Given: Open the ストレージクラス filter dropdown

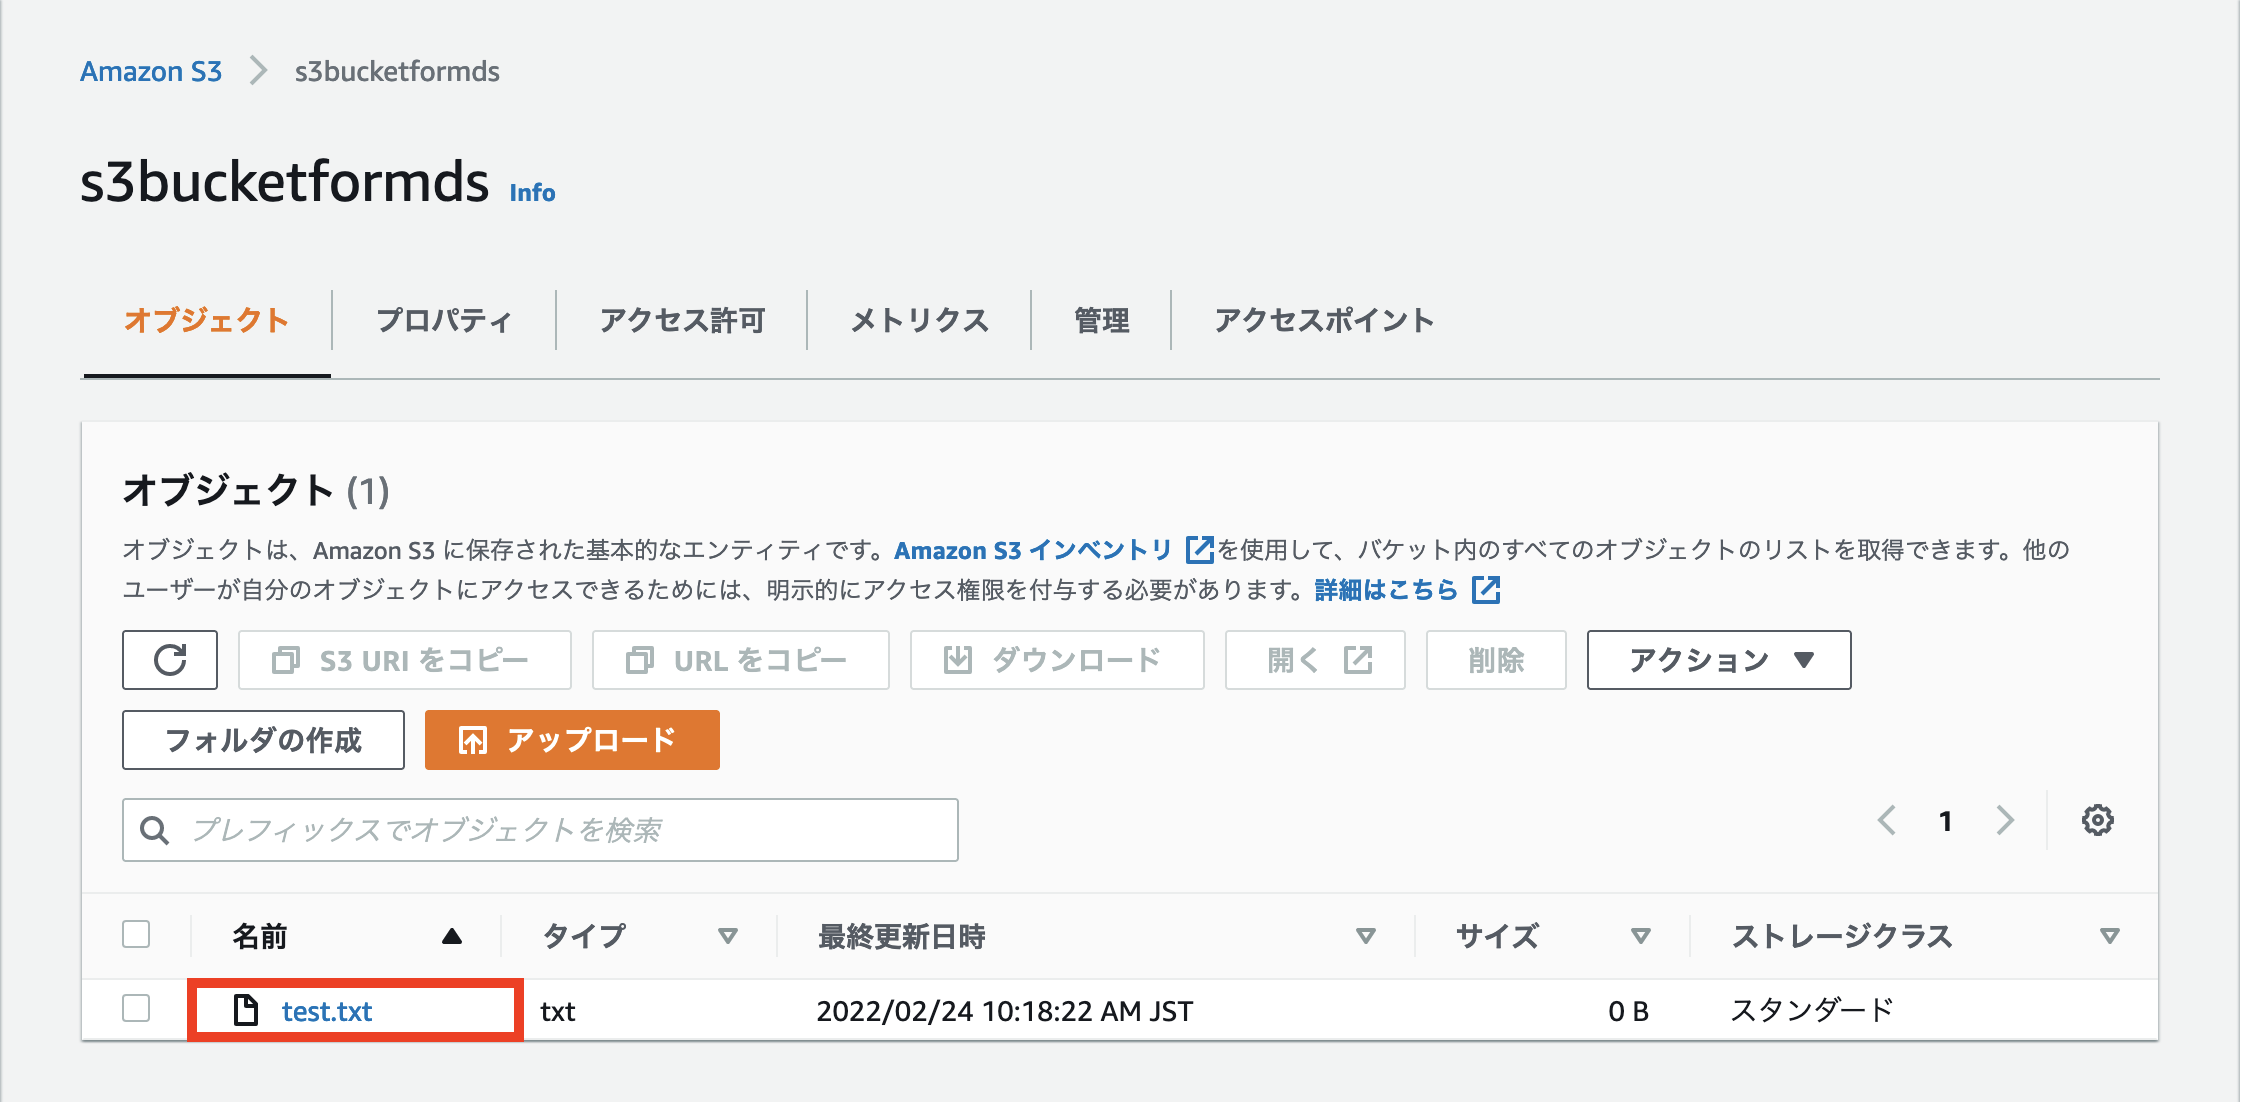Looking at the screenshot, I should [x=2110, y=938].
